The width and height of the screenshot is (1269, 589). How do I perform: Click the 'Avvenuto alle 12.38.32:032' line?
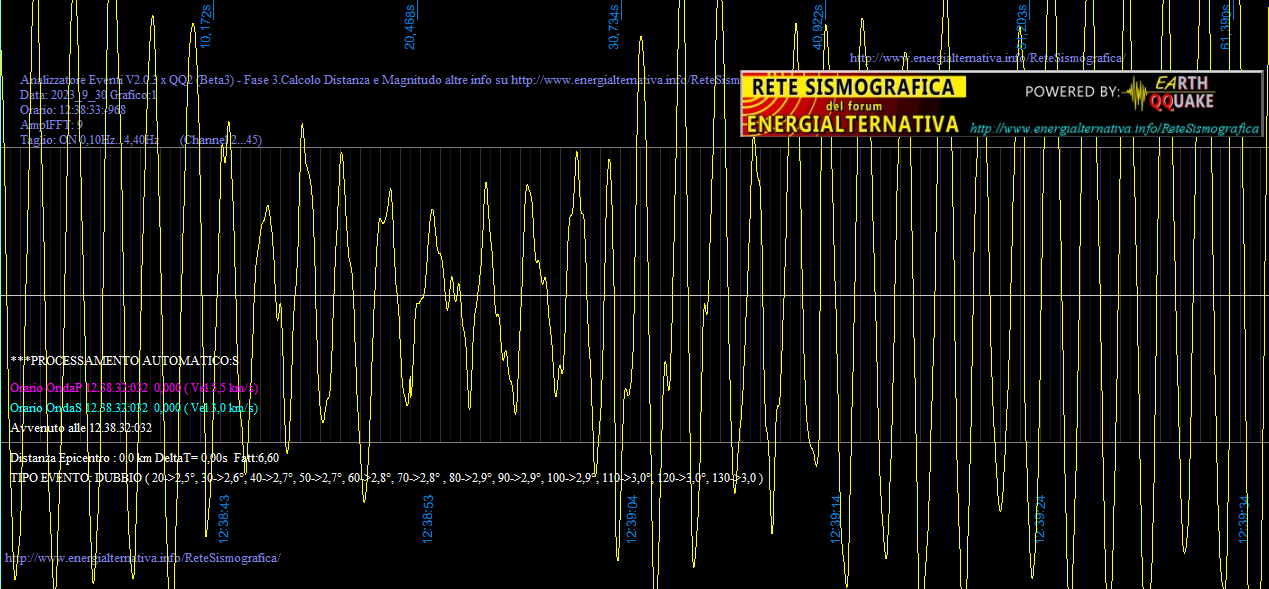pyautogui.click(x=81, y=427)
